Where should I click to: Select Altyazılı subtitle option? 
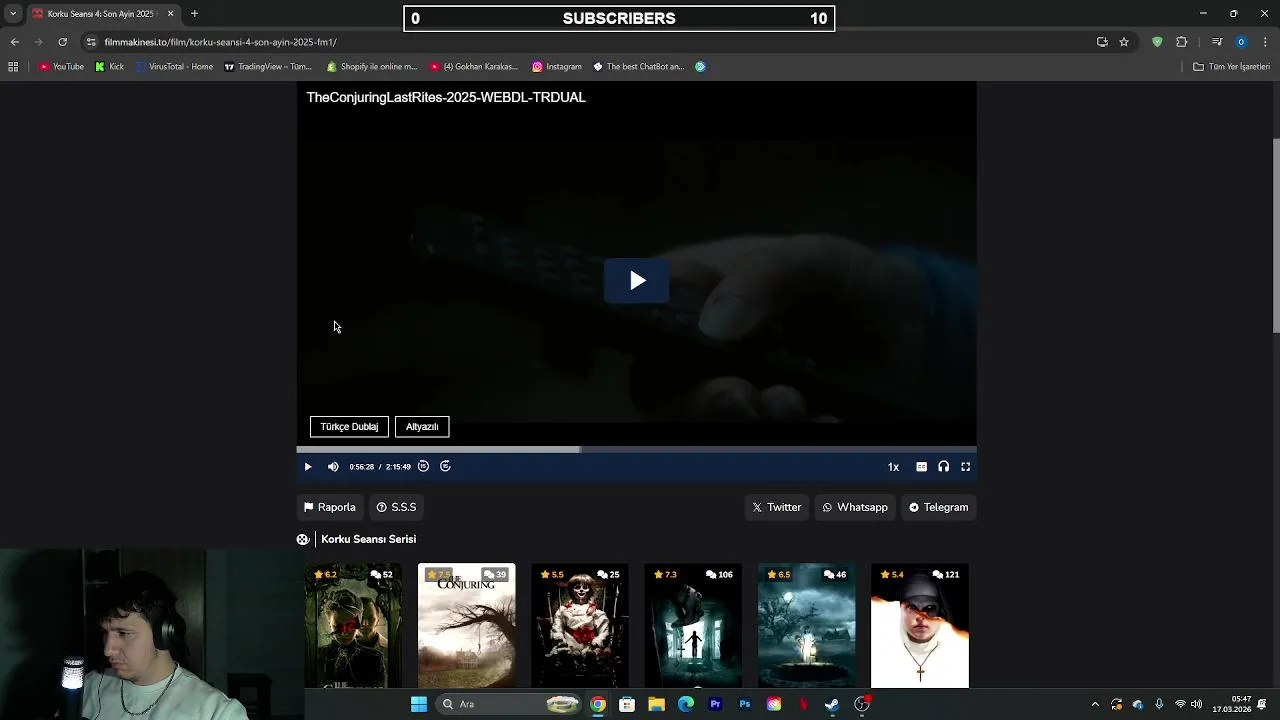pos(422,427)
